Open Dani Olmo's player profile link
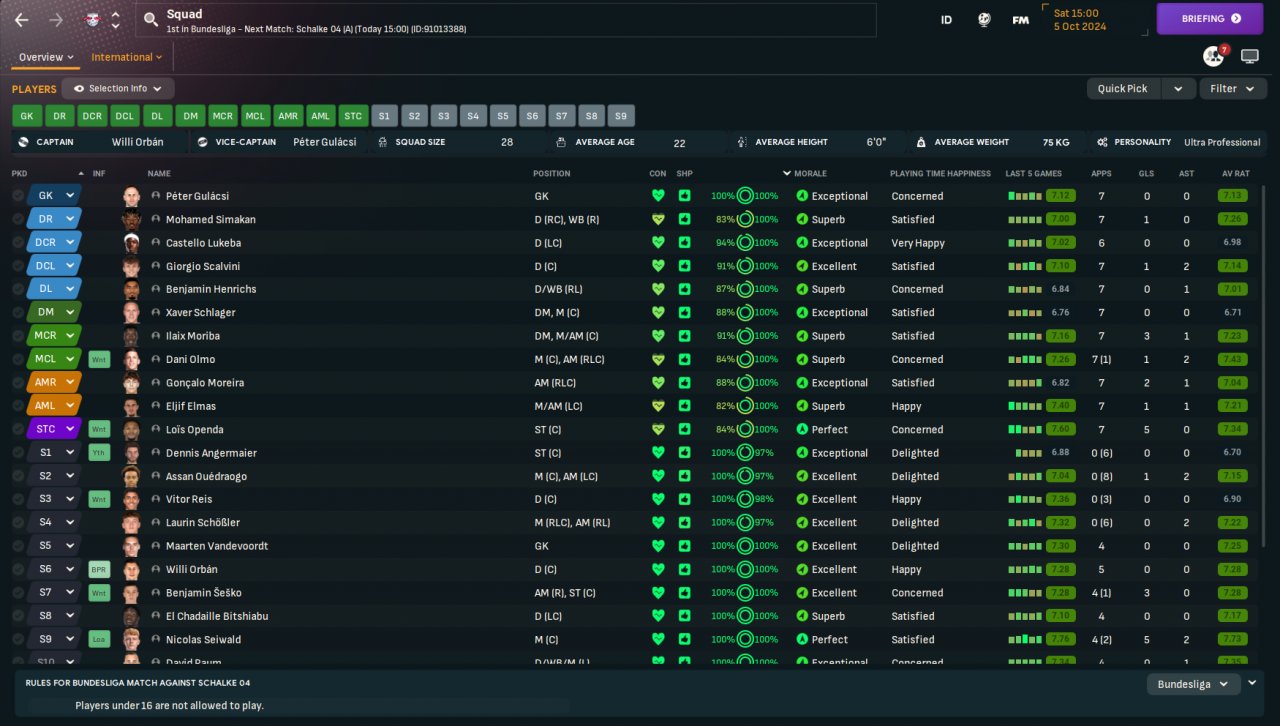The width and height of the screenshot is (1280, 726). tap(190, 359)
